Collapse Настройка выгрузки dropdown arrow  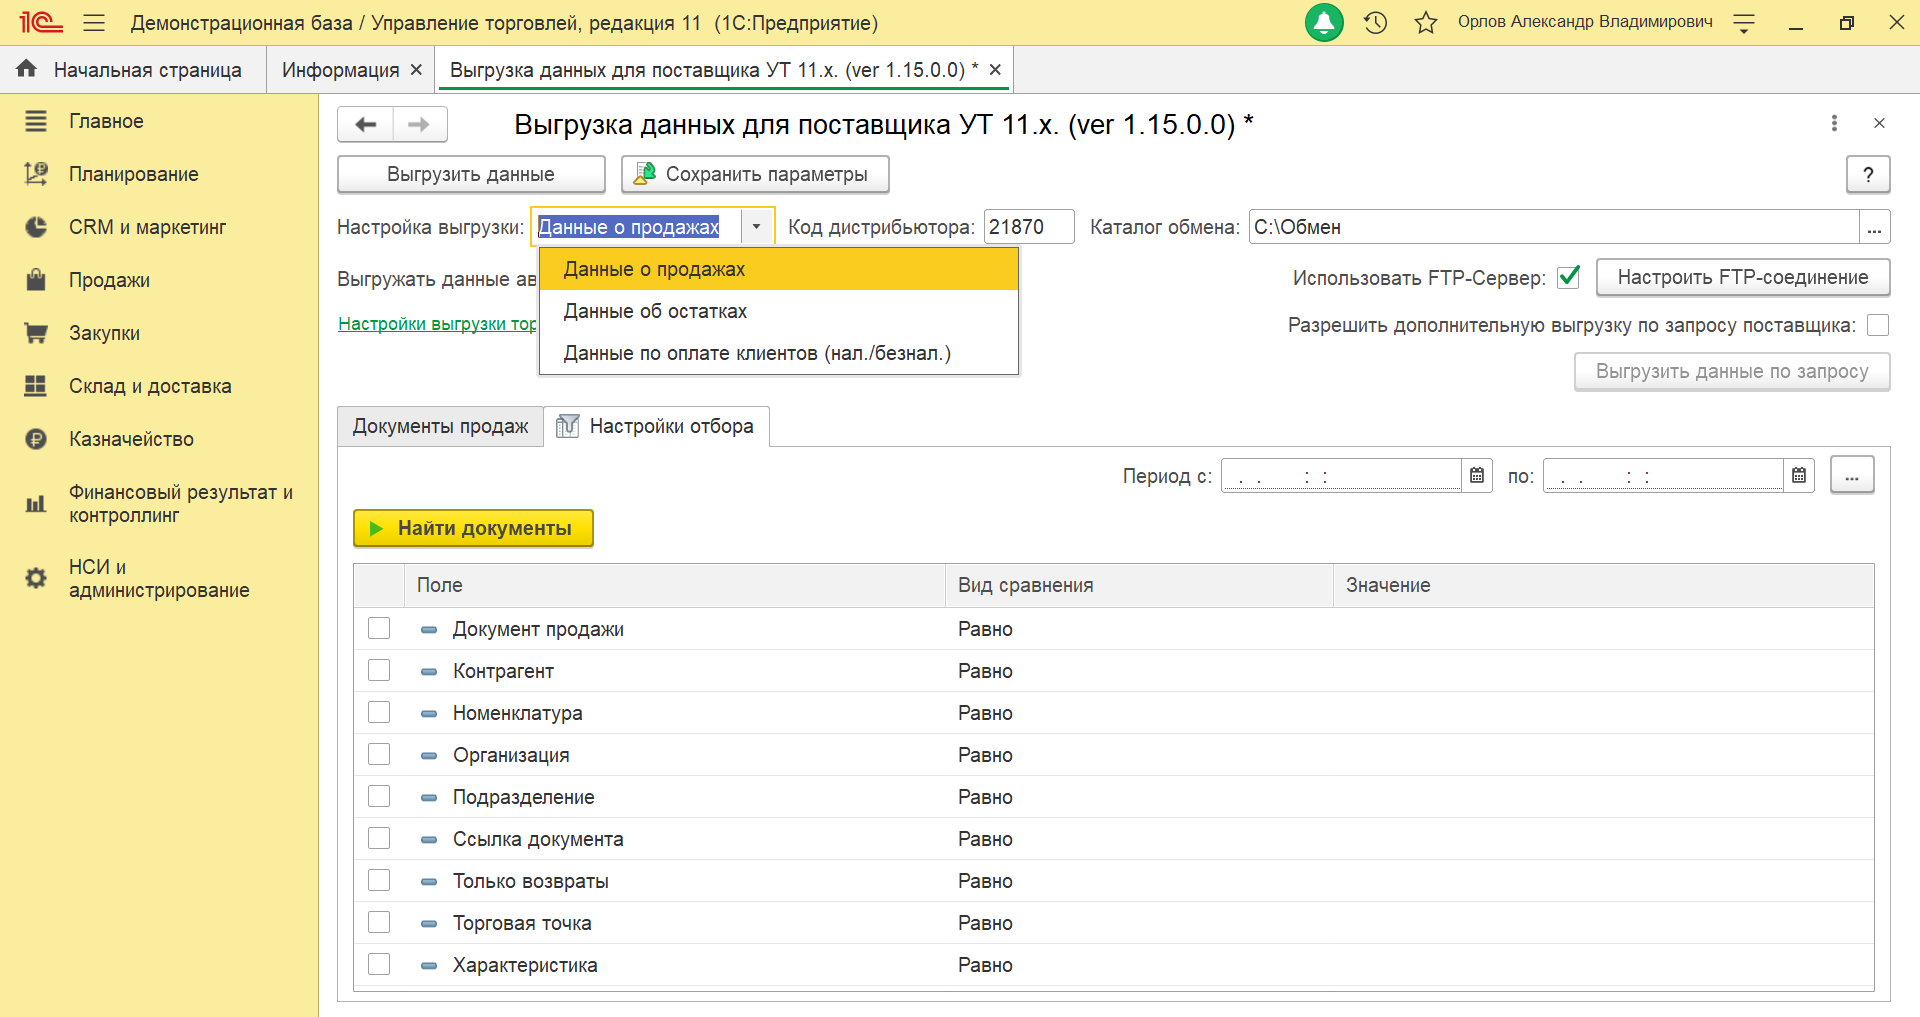[x=757, y=227]
